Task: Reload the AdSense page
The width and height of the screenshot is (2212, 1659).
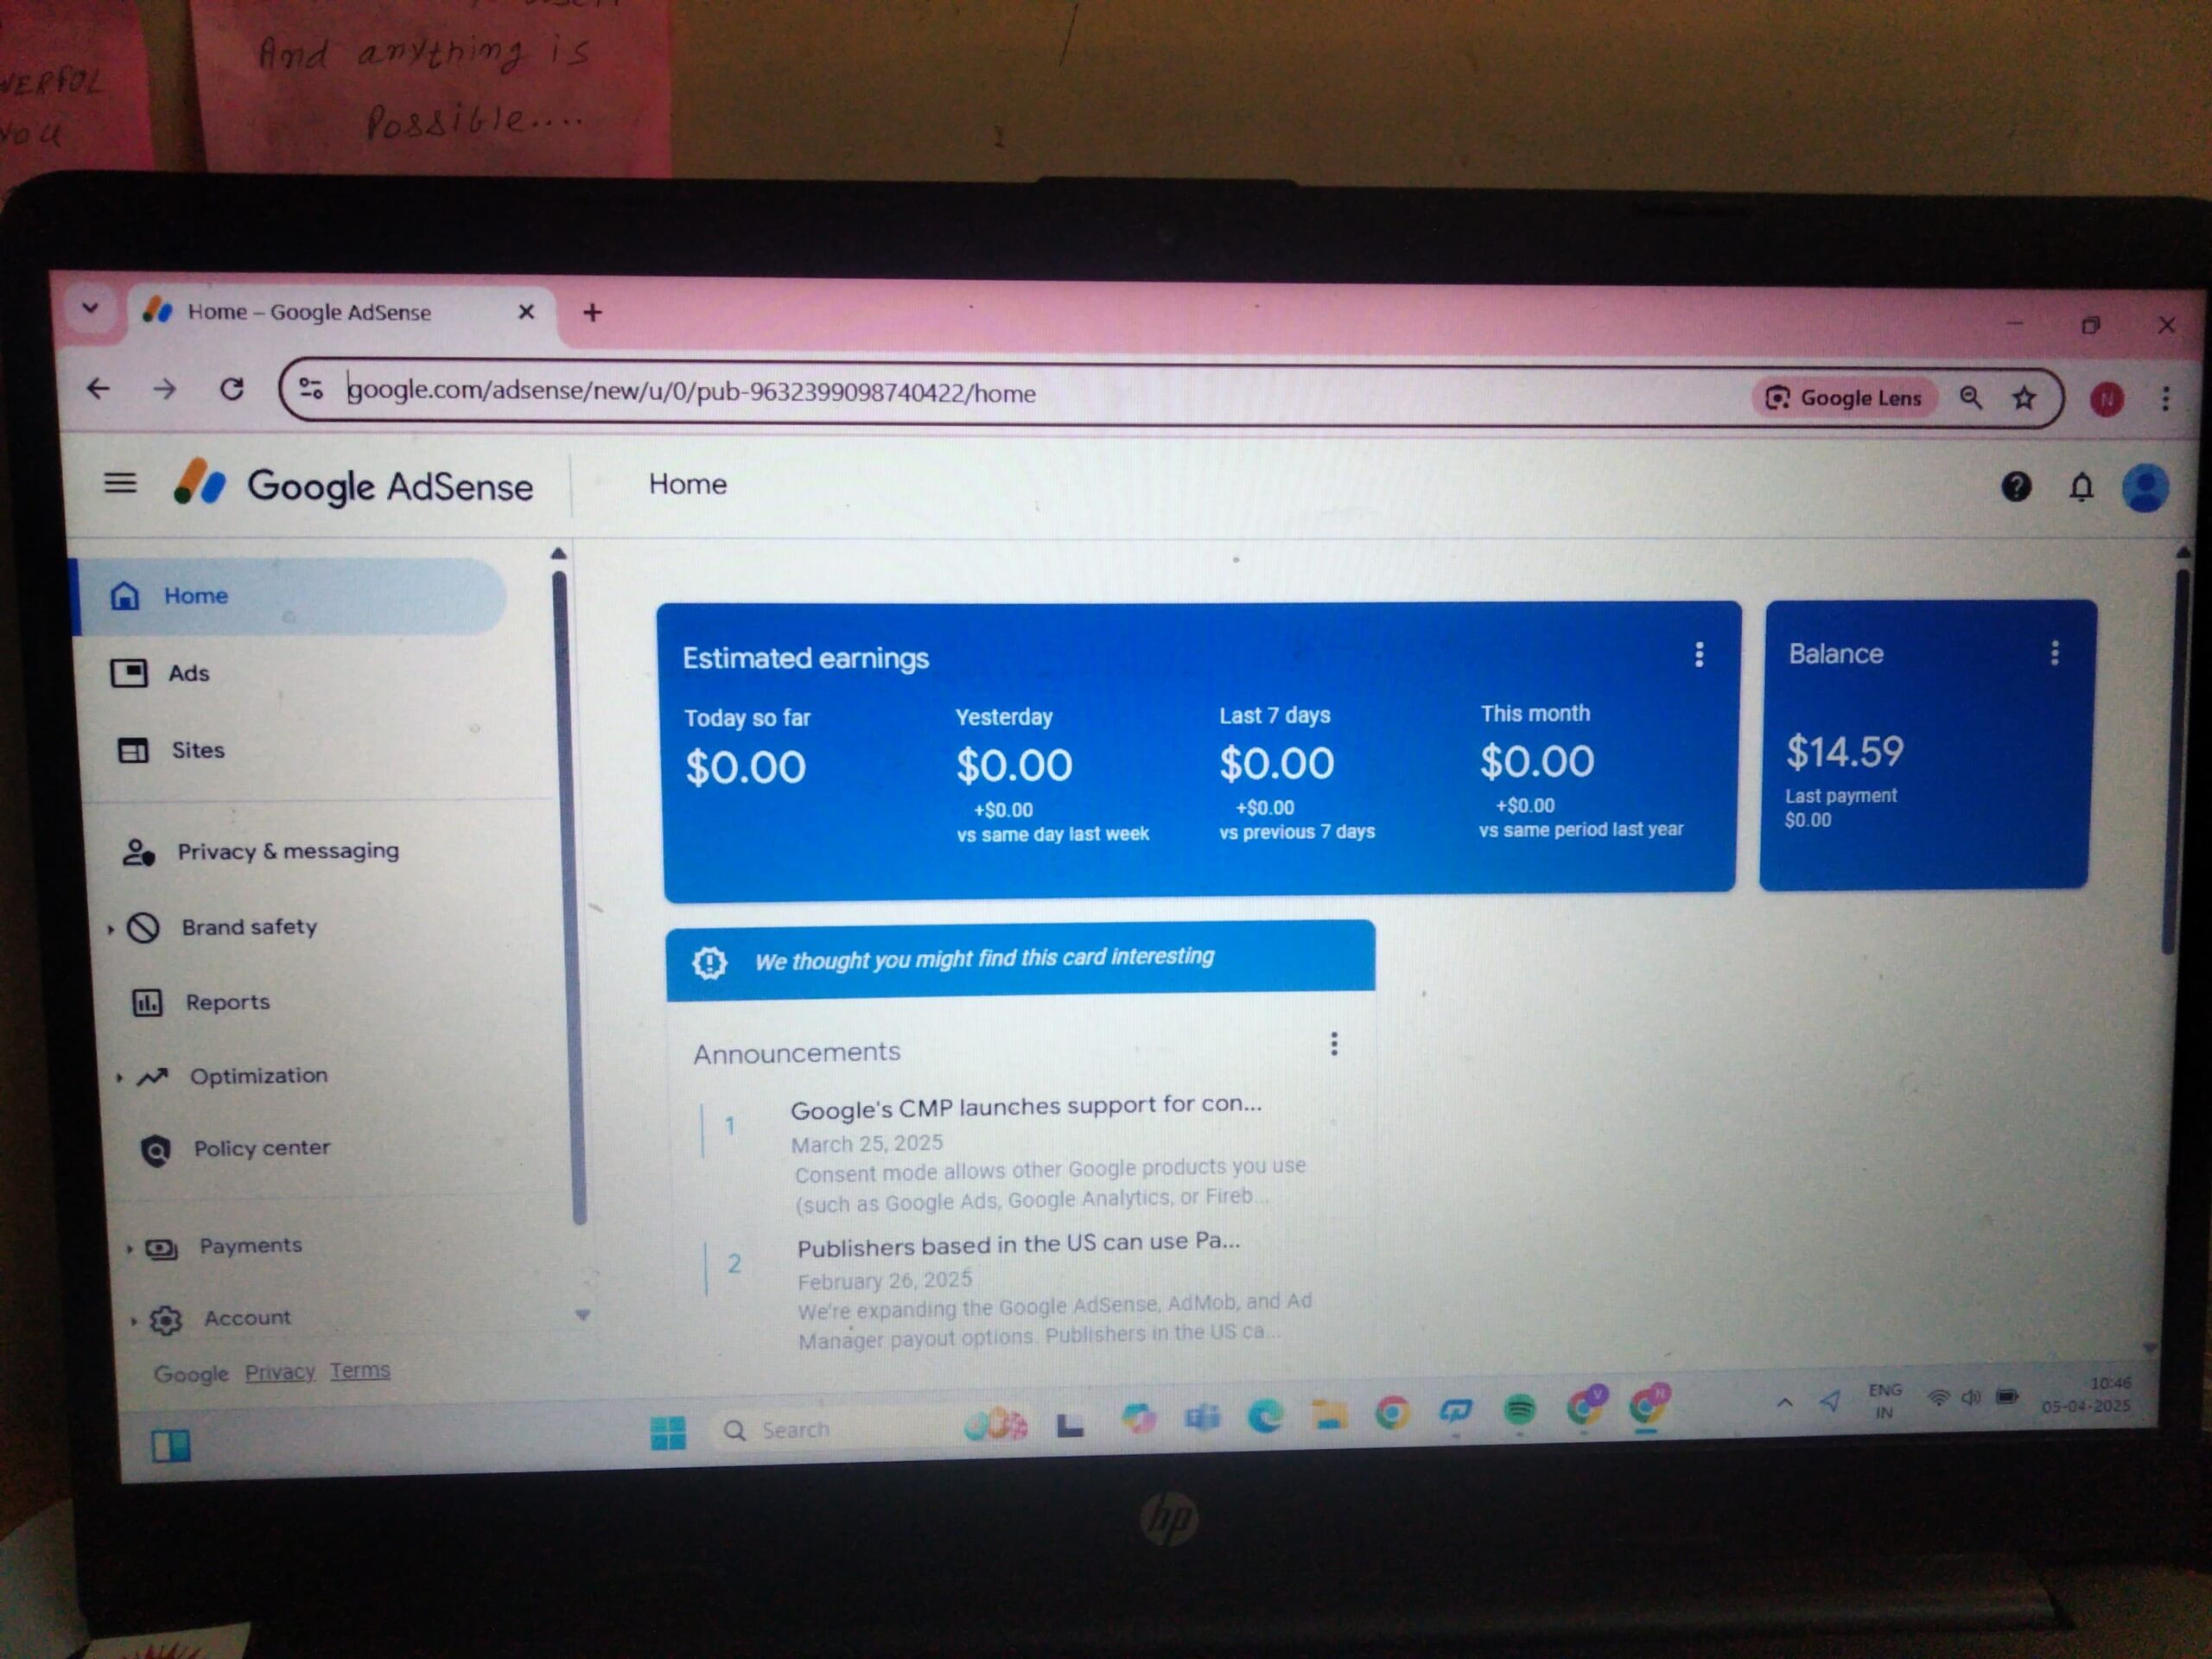Action: click(x=232, y=389)
